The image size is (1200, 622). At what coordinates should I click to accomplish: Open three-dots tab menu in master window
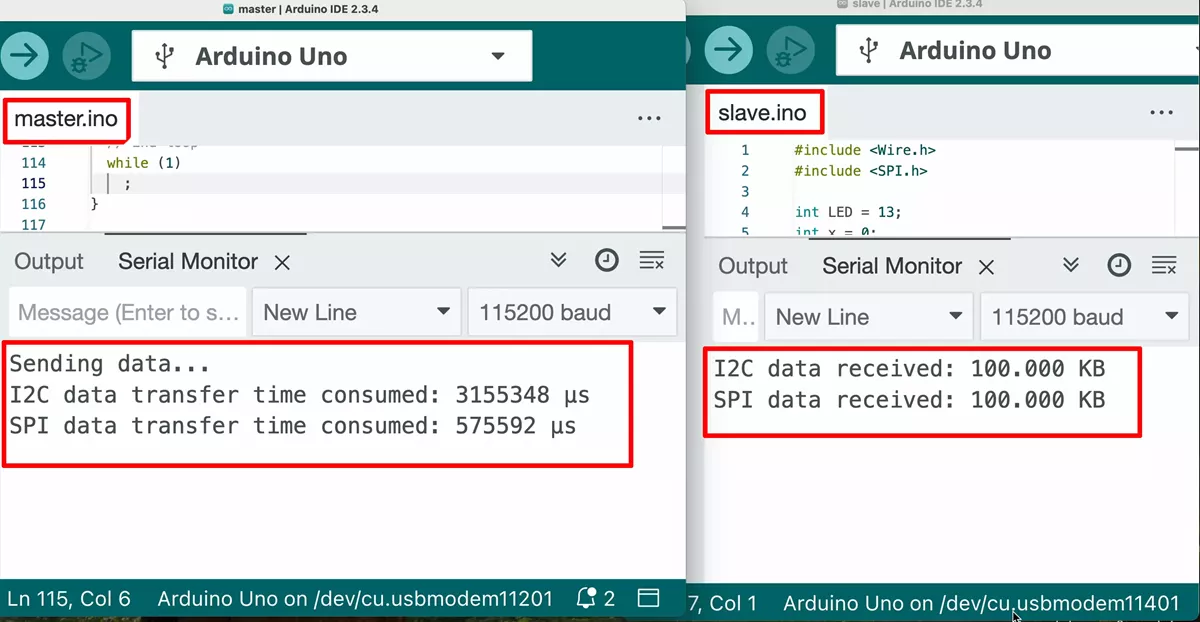649,118
